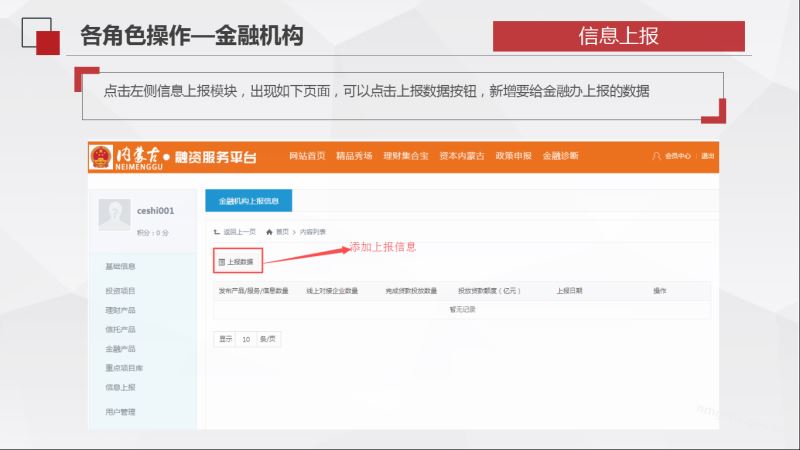Open the 网站首页 nav item
This screenshot has width=800, height=450.
307,156
